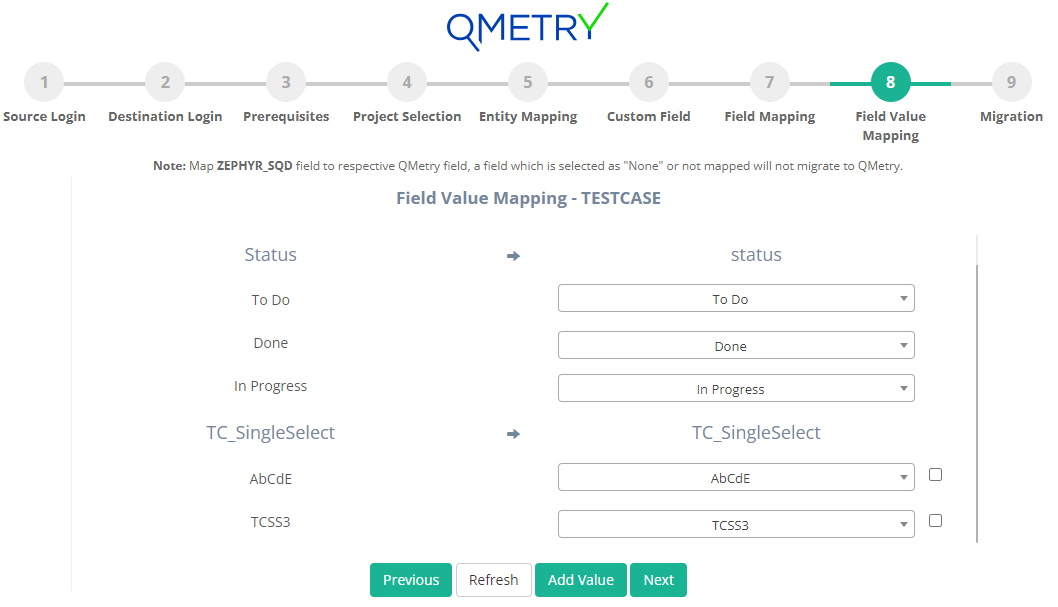Screen dimensions: 1058x607
Task: Tick the checkbox next to AbCdE
Action: coord(935,475)
